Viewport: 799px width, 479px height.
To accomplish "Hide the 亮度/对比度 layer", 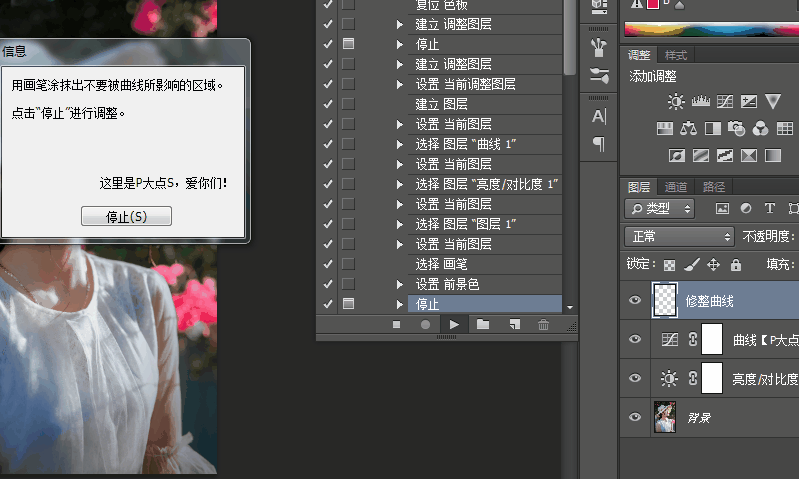I will point(635,378).
